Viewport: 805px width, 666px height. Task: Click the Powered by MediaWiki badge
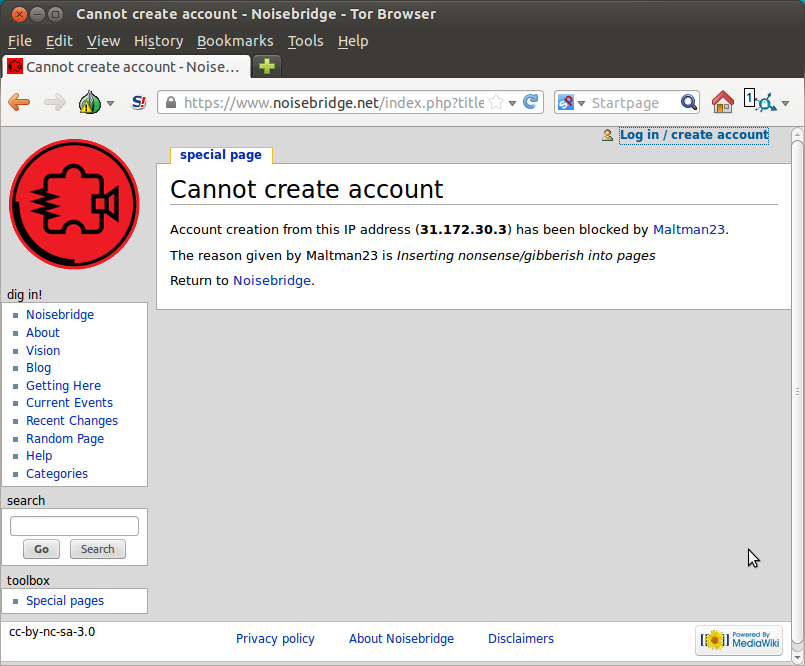coord(739,640)
